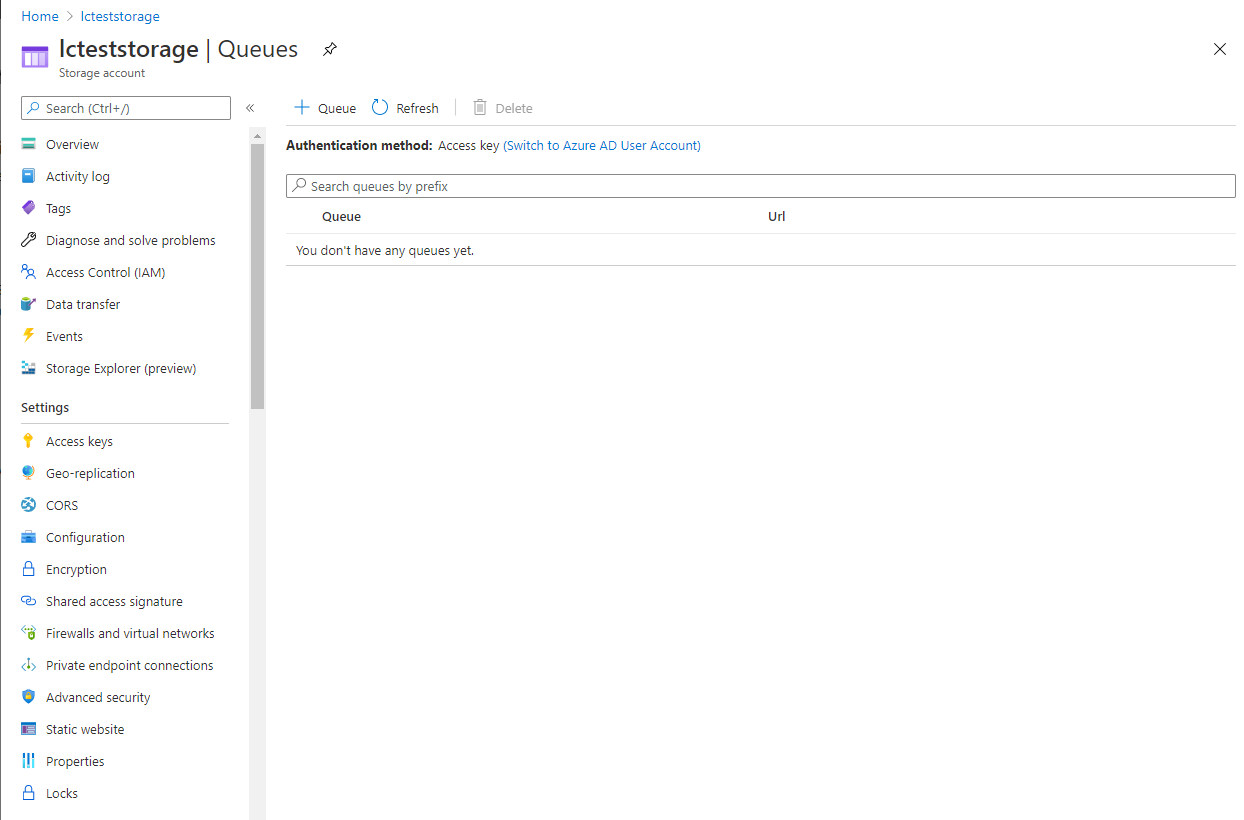This screenshot has height=820, width=1244.
Task: Click the plus icon to add Queue
Action: pos(301,108)
